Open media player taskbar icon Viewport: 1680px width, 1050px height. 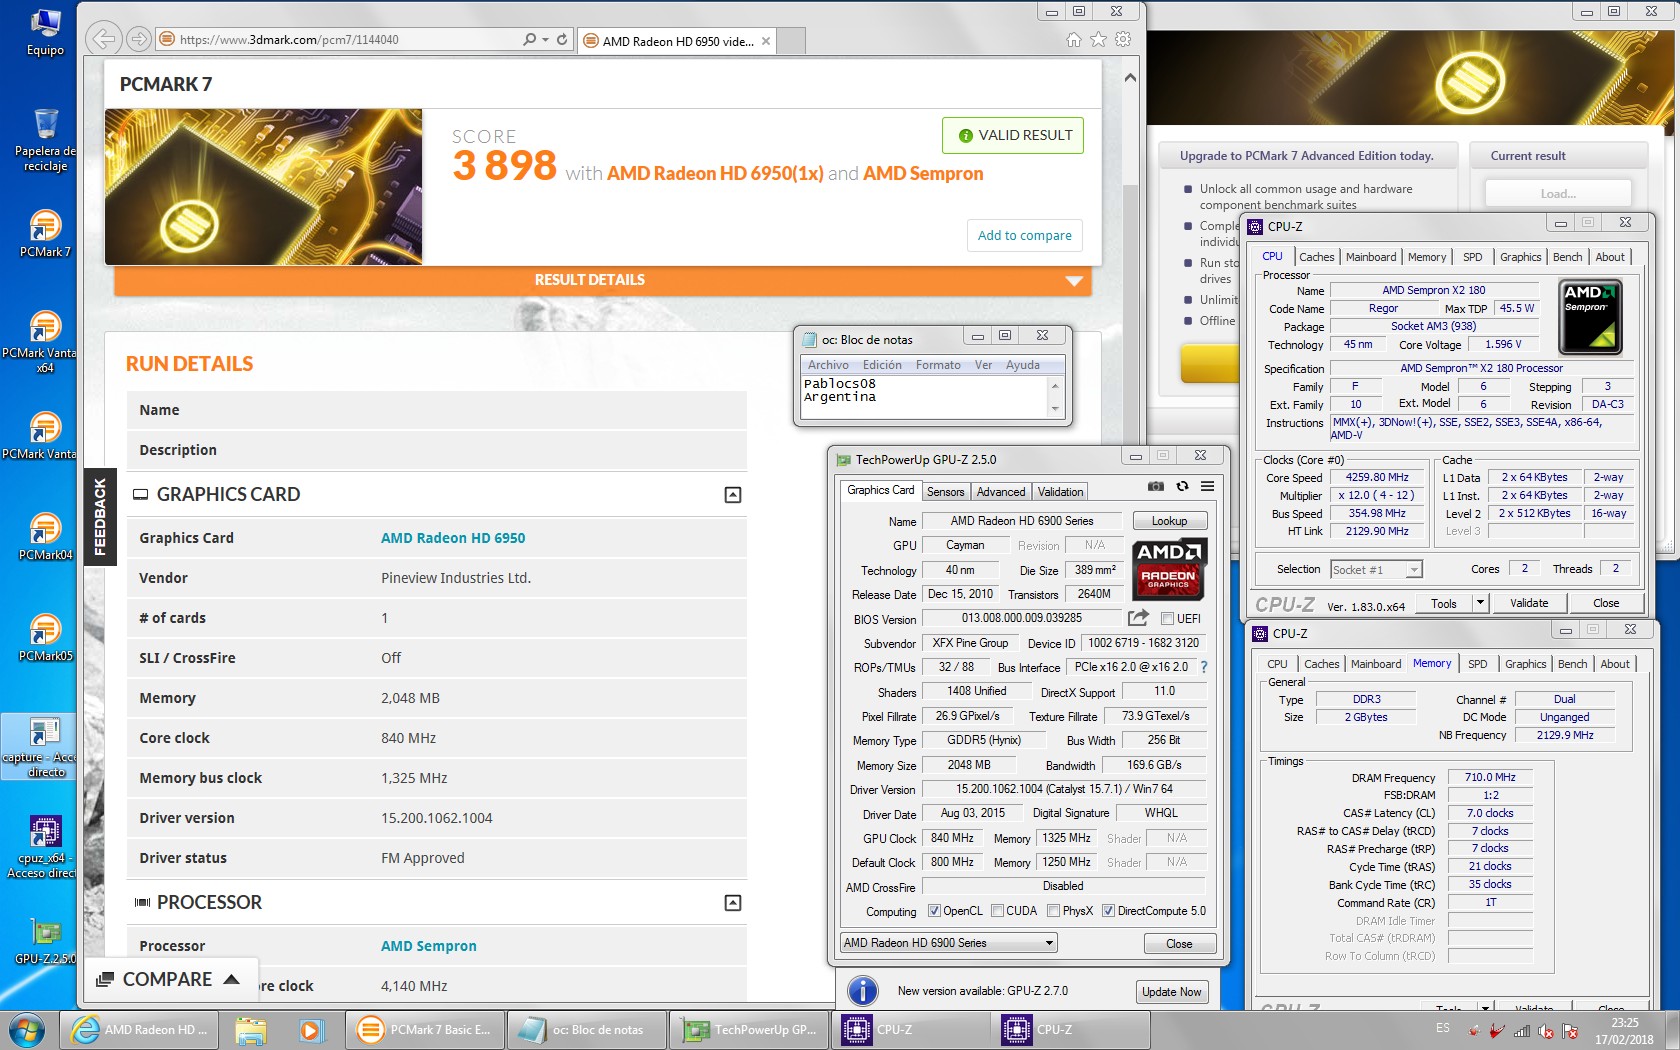click(310, 1029)
